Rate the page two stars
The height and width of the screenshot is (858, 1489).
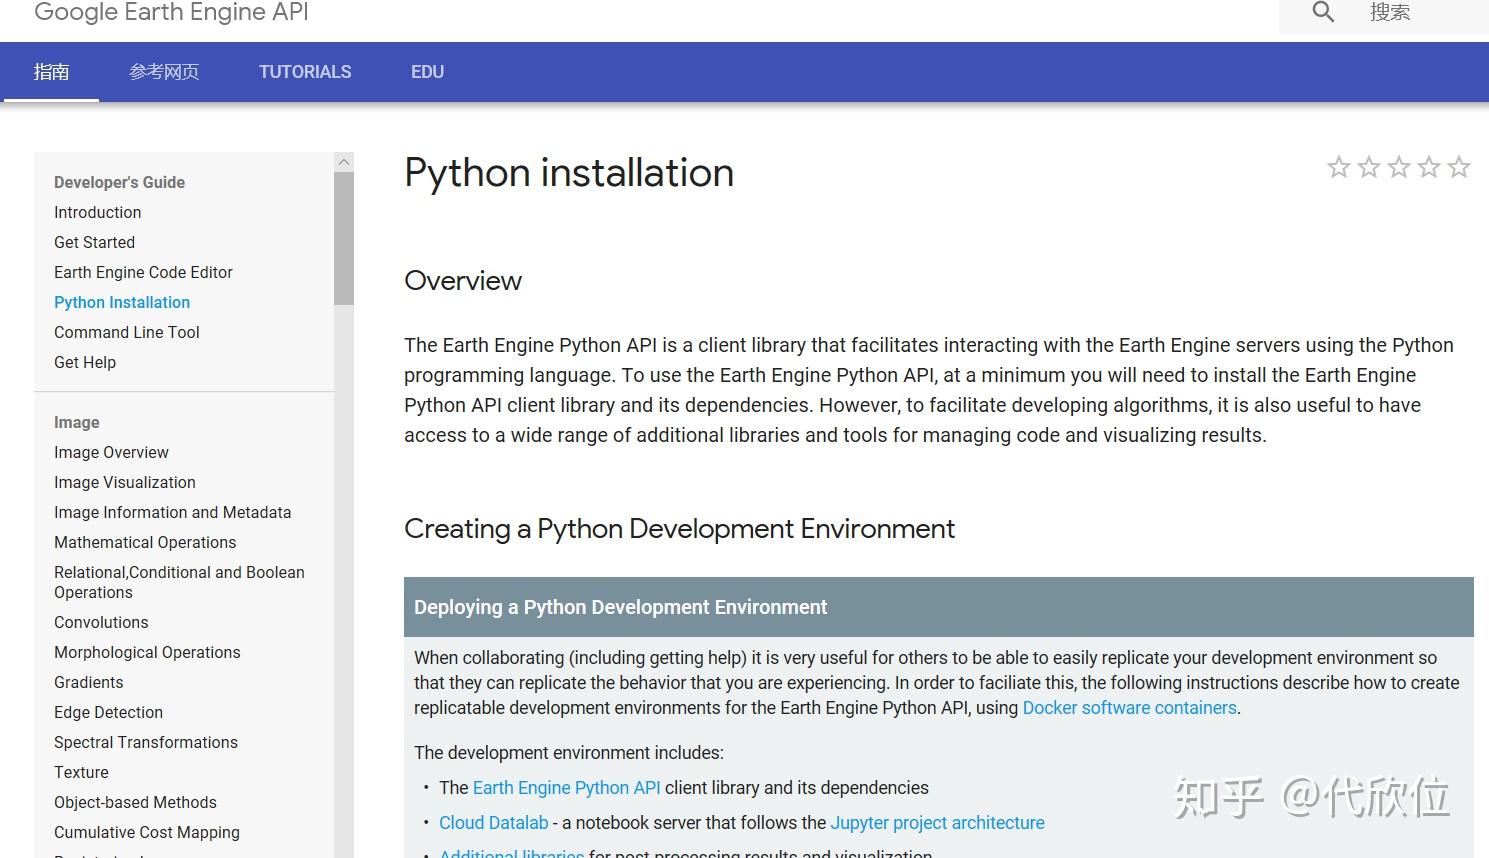[x=1369, y=167]
